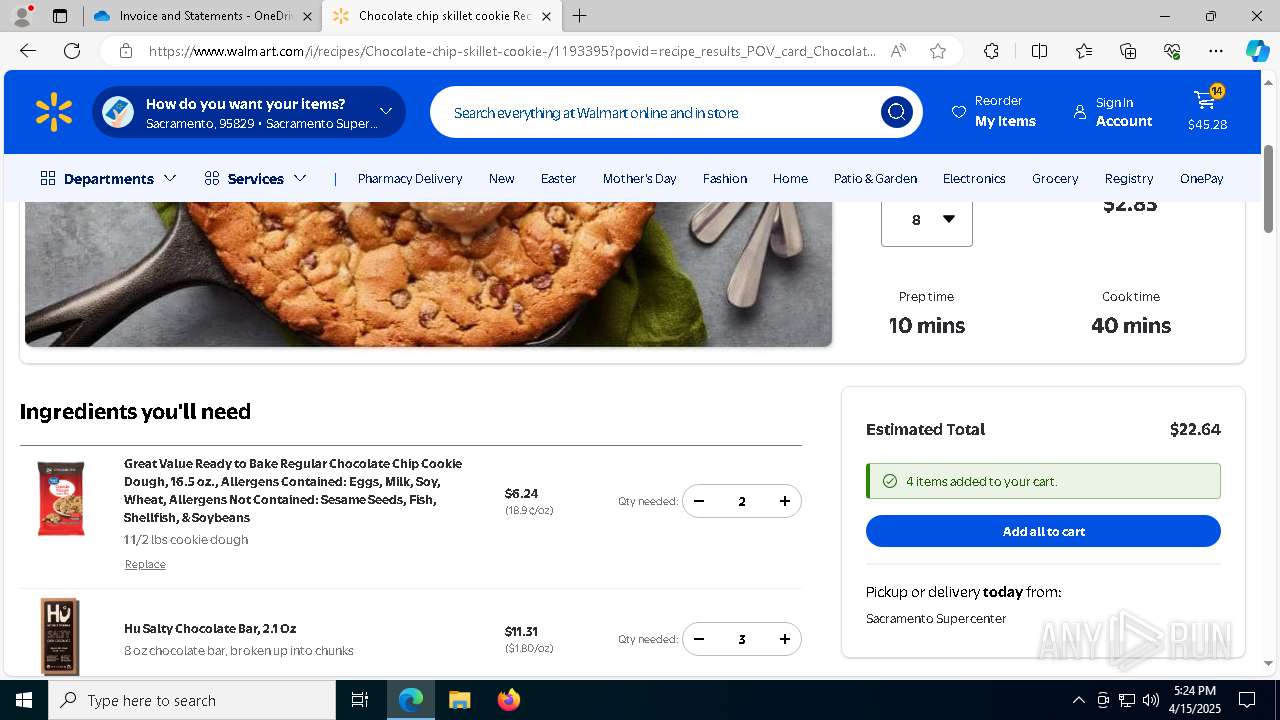The height and width of the screenshot is (720, 1280).
Task: Open a new browser tab
Action: (580, 16)
